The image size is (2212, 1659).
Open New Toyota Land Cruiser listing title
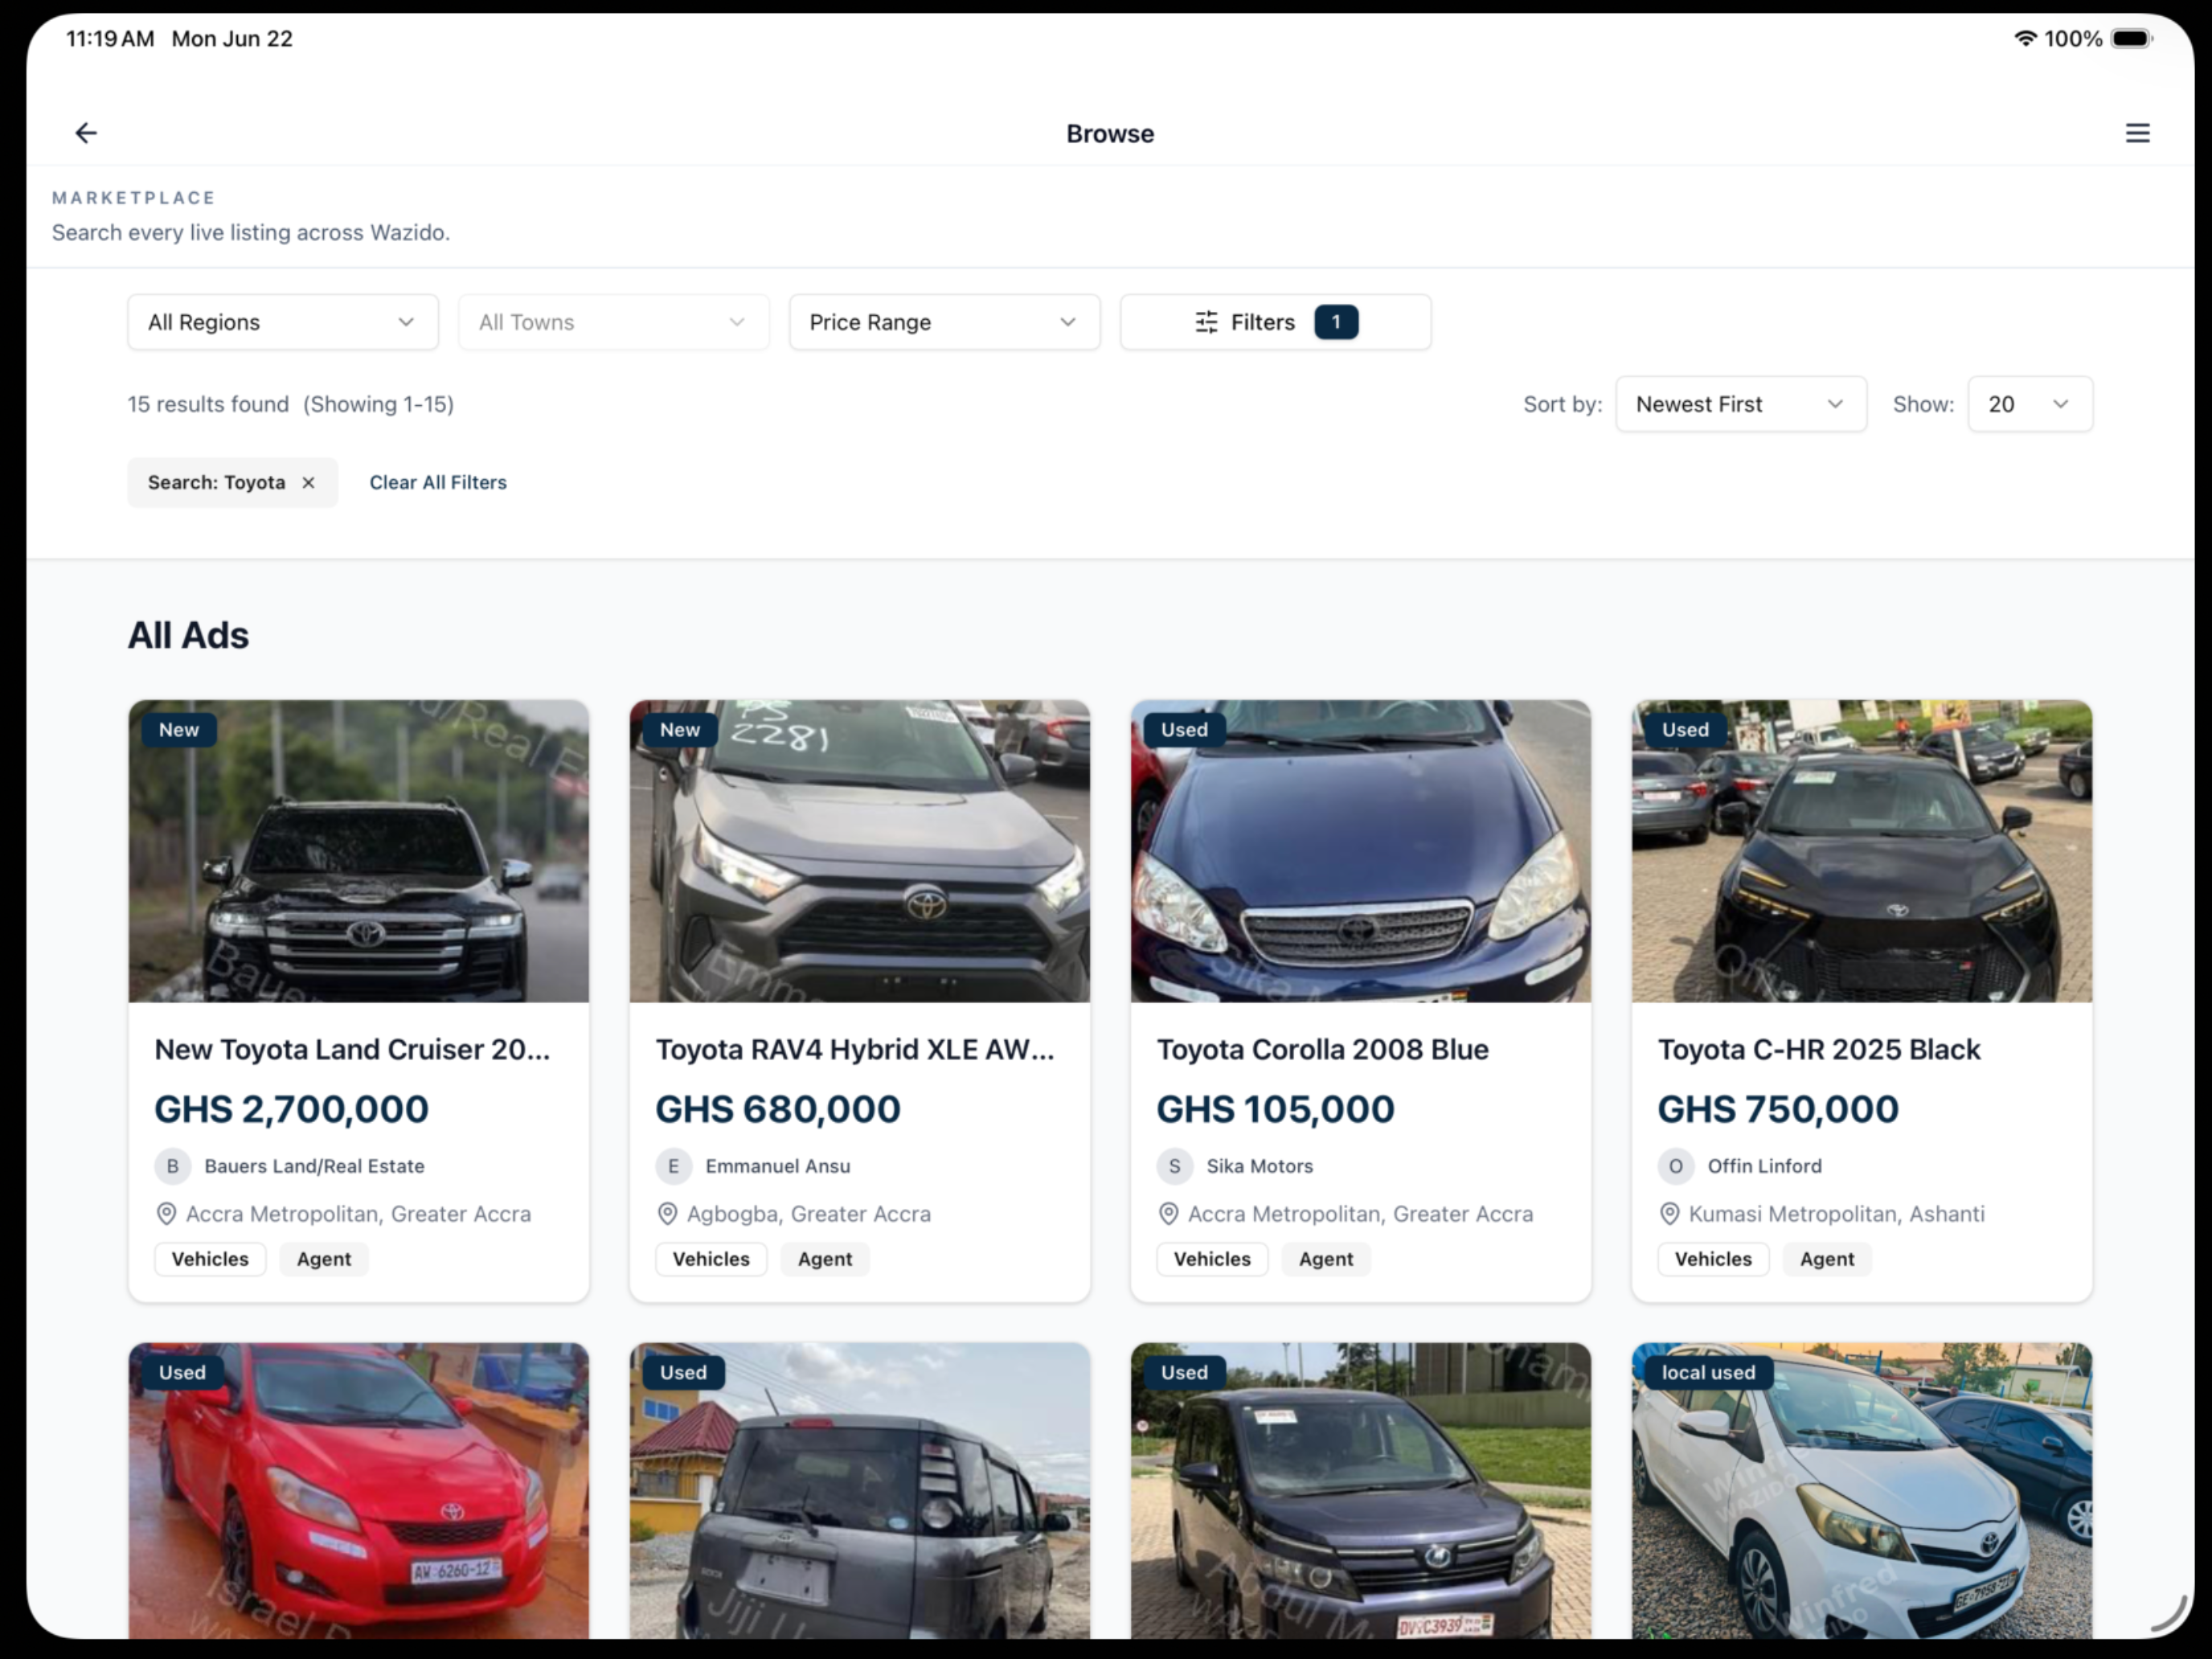point(352,1049)
